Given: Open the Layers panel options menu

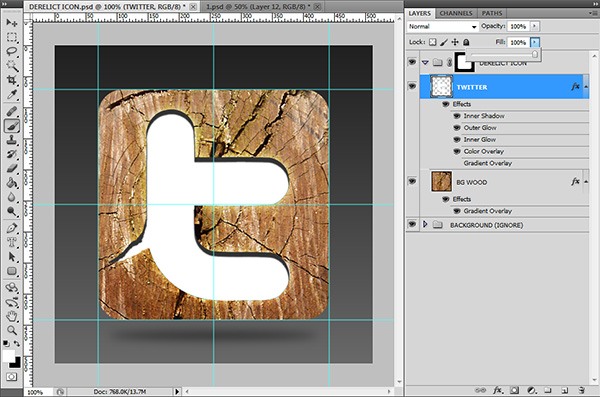Looking at the screenshot, I should coord(594,13).
